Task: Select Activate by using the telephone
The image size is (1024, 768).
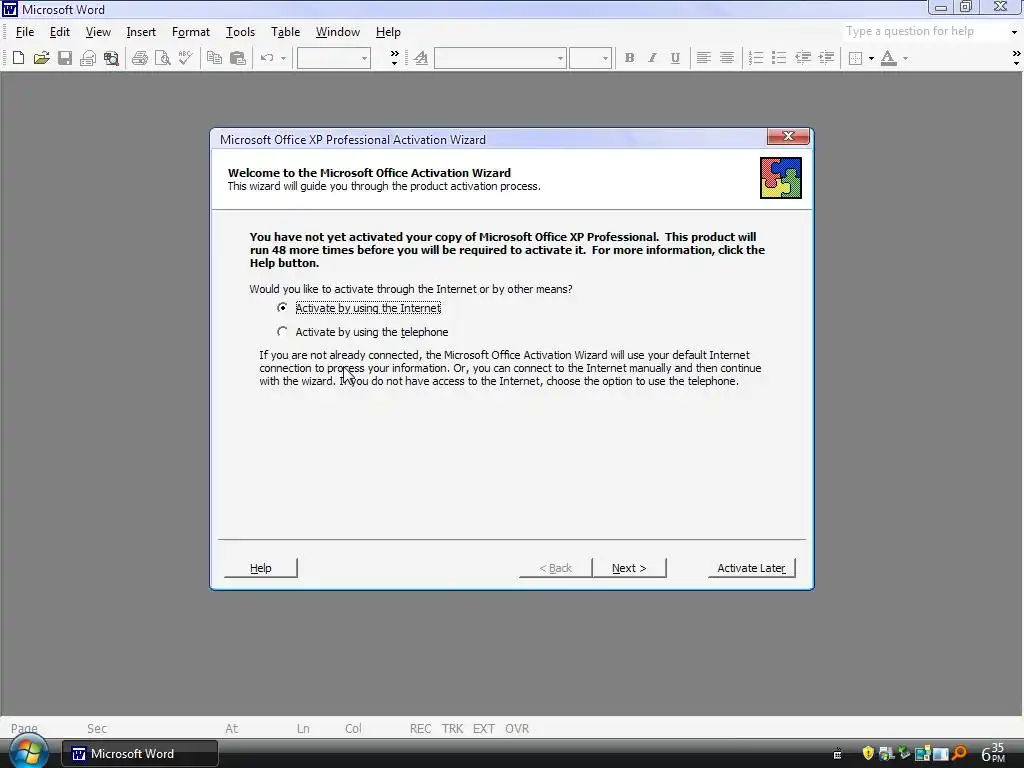Action: tap(363, 332)
